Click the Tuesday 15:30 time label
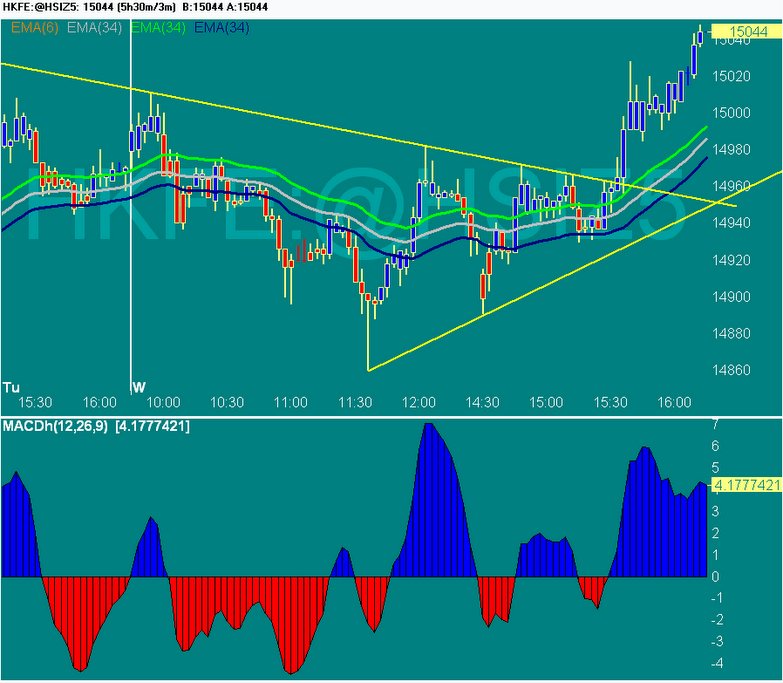 (x=35, y=402)
